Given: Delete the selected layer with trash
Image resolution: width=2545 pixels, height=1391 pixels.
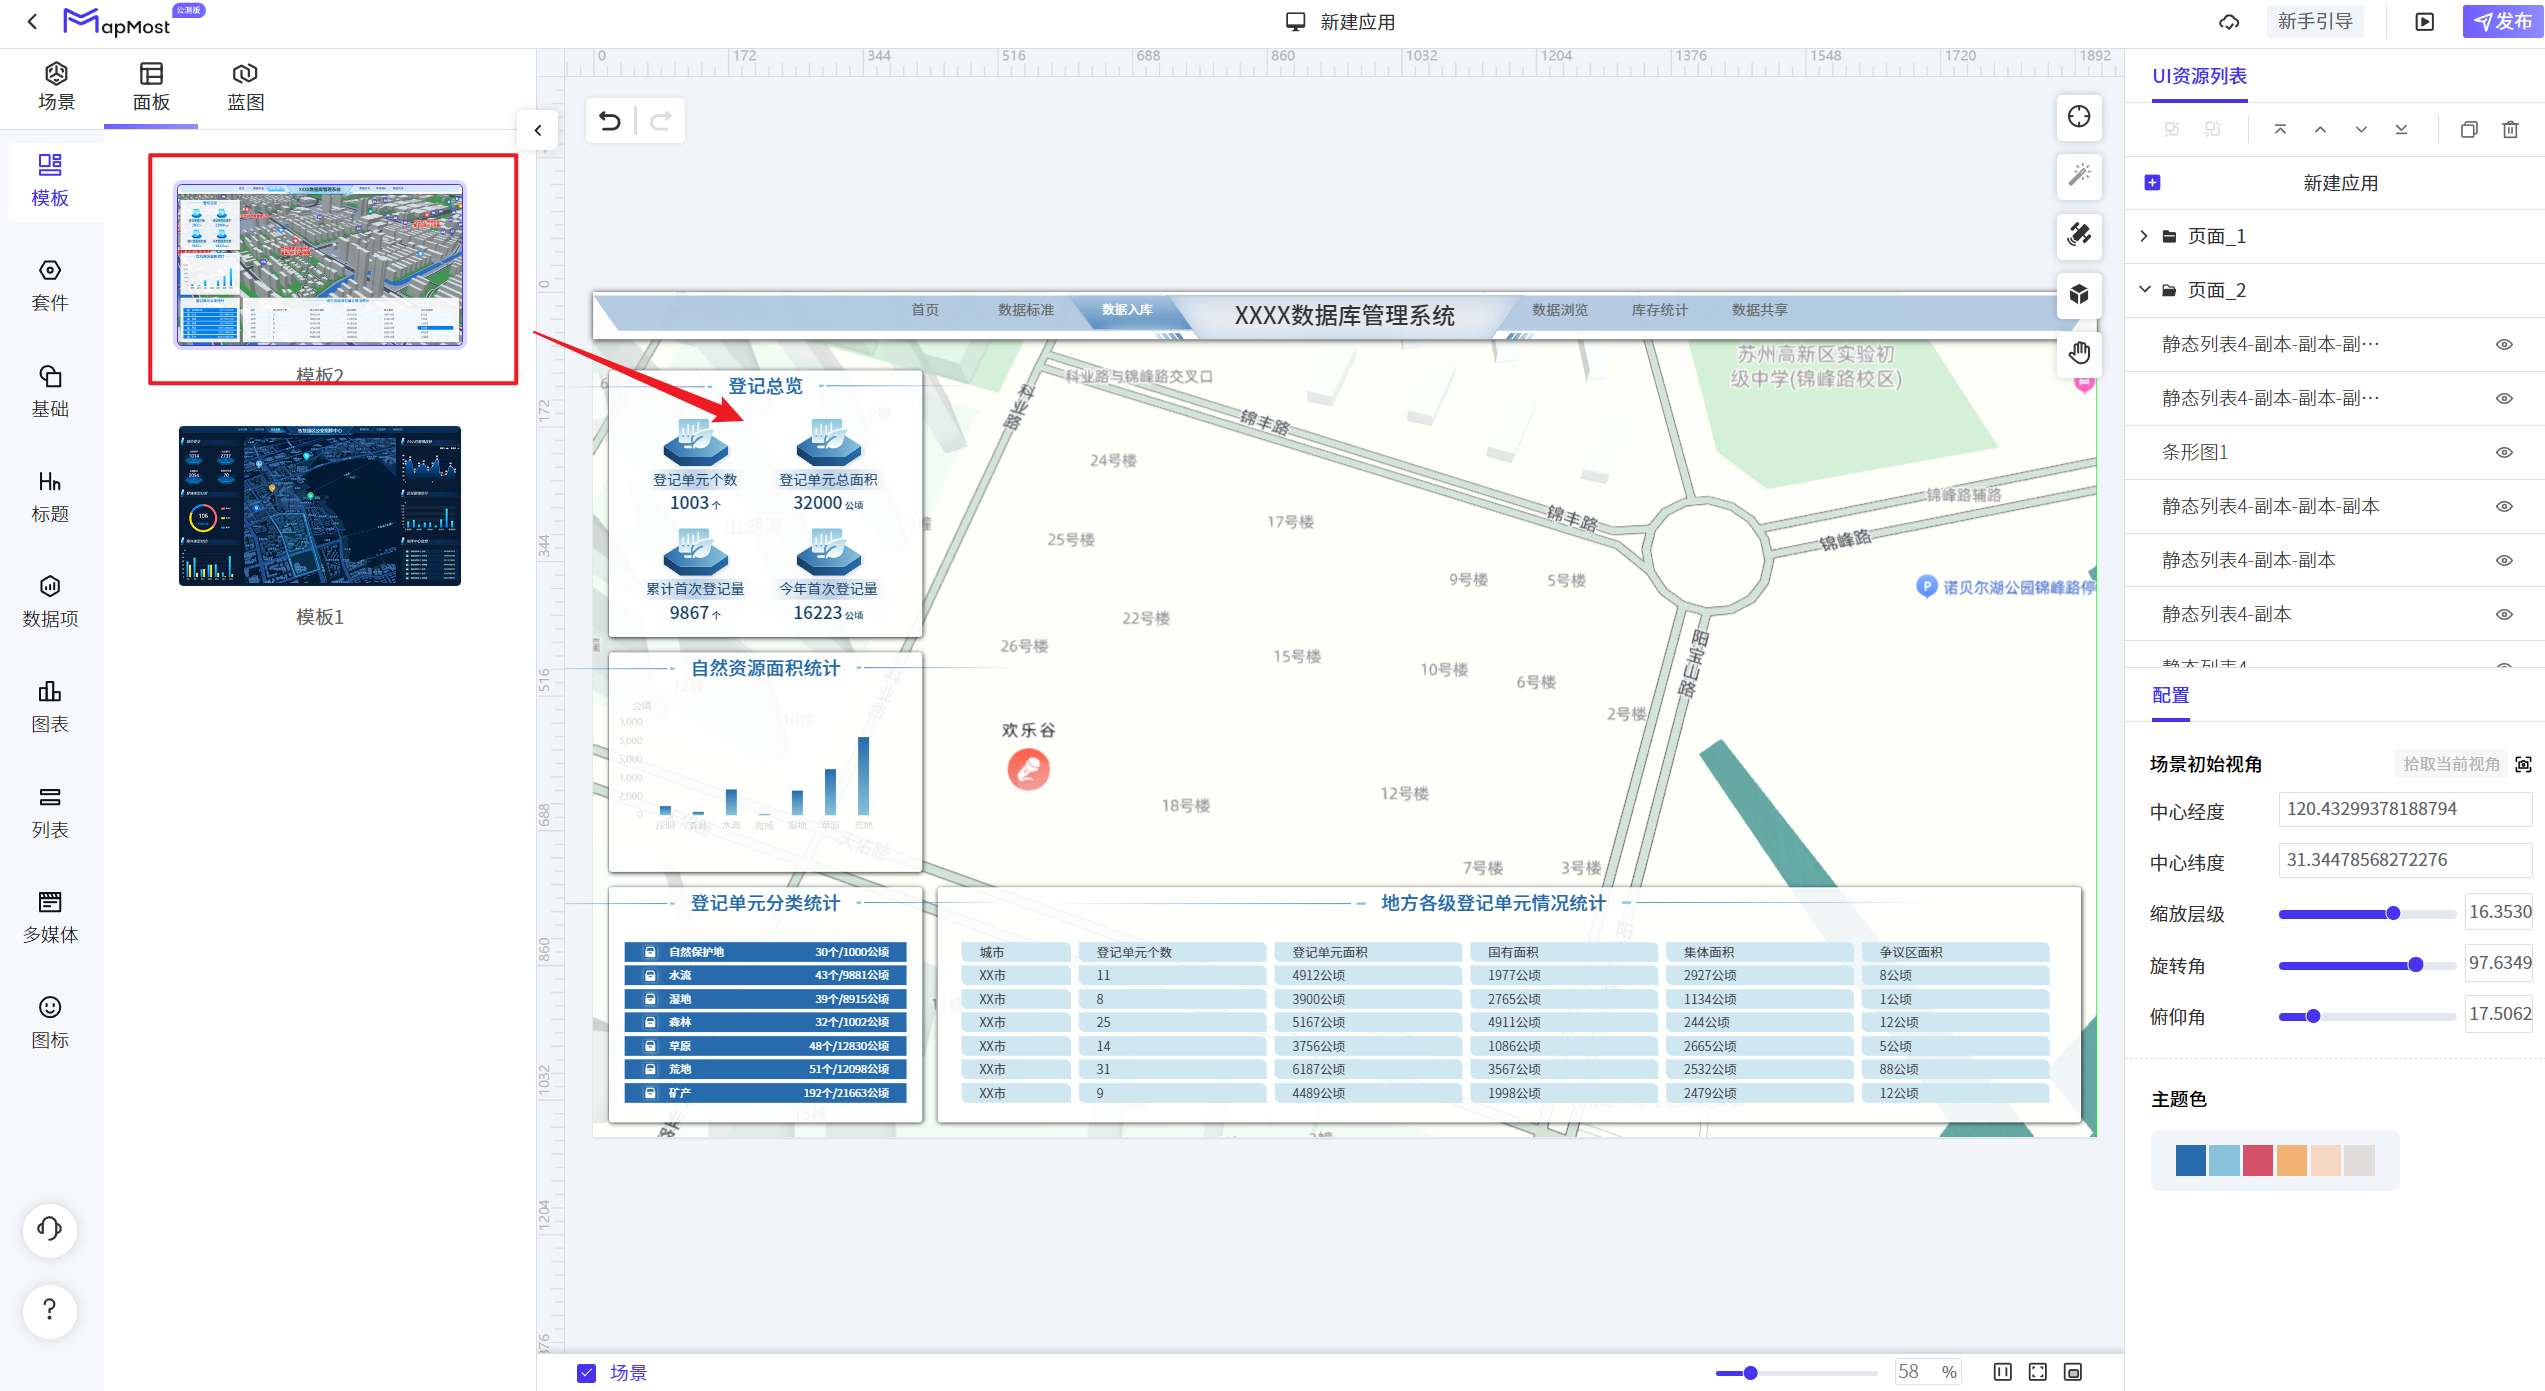Looking at the screenshot, I should (2510, 130).
